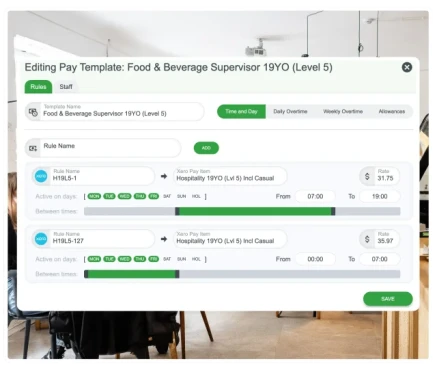Toggle THU for rule H19L5-1

(140, 196)
